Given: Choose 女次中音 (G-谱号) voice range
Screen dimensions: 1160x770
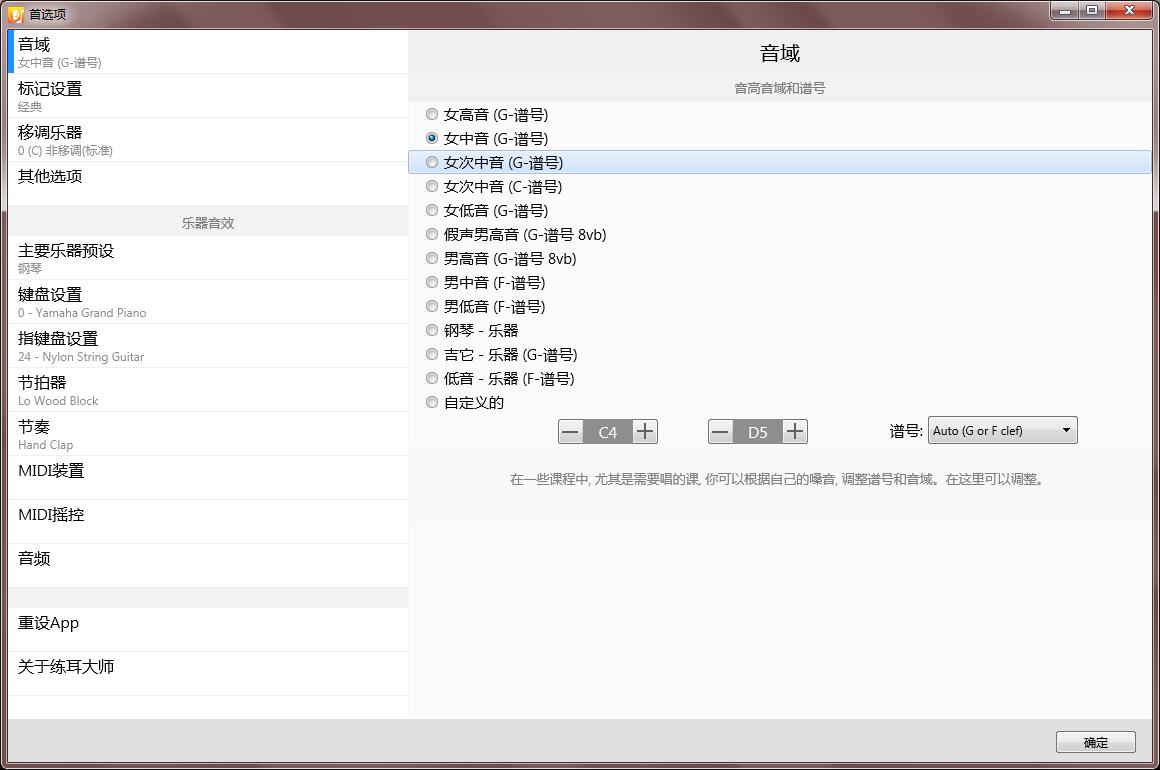Looking at the screenshot, I should click(432, 162).
